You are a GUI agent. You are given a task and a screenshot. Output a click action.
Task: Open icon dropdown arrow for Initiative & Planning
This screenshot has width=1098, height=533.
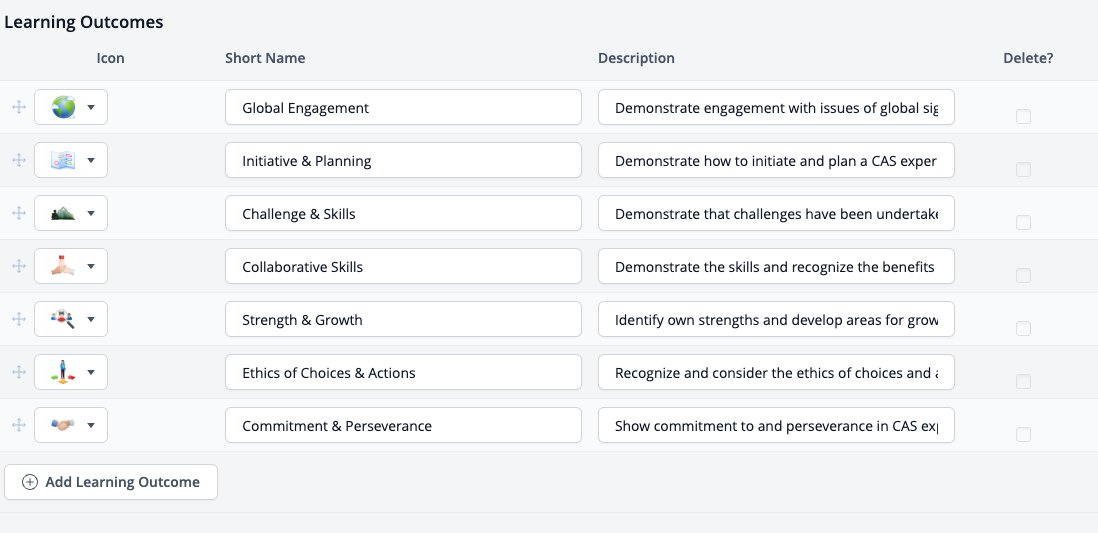(91, 160)
